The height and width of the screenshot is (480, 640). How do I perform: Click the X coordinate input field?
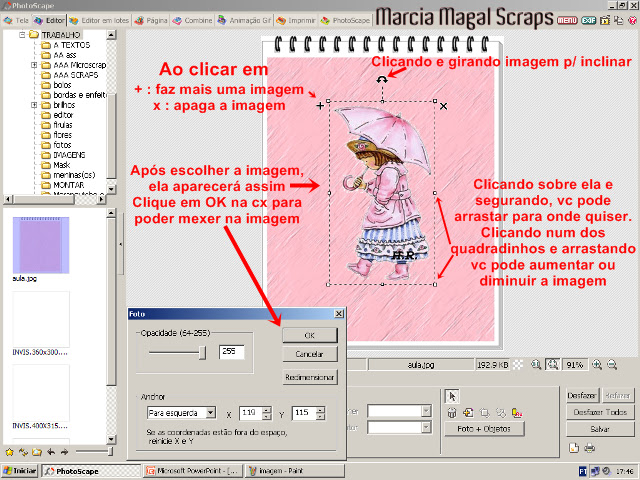point(251,413)
